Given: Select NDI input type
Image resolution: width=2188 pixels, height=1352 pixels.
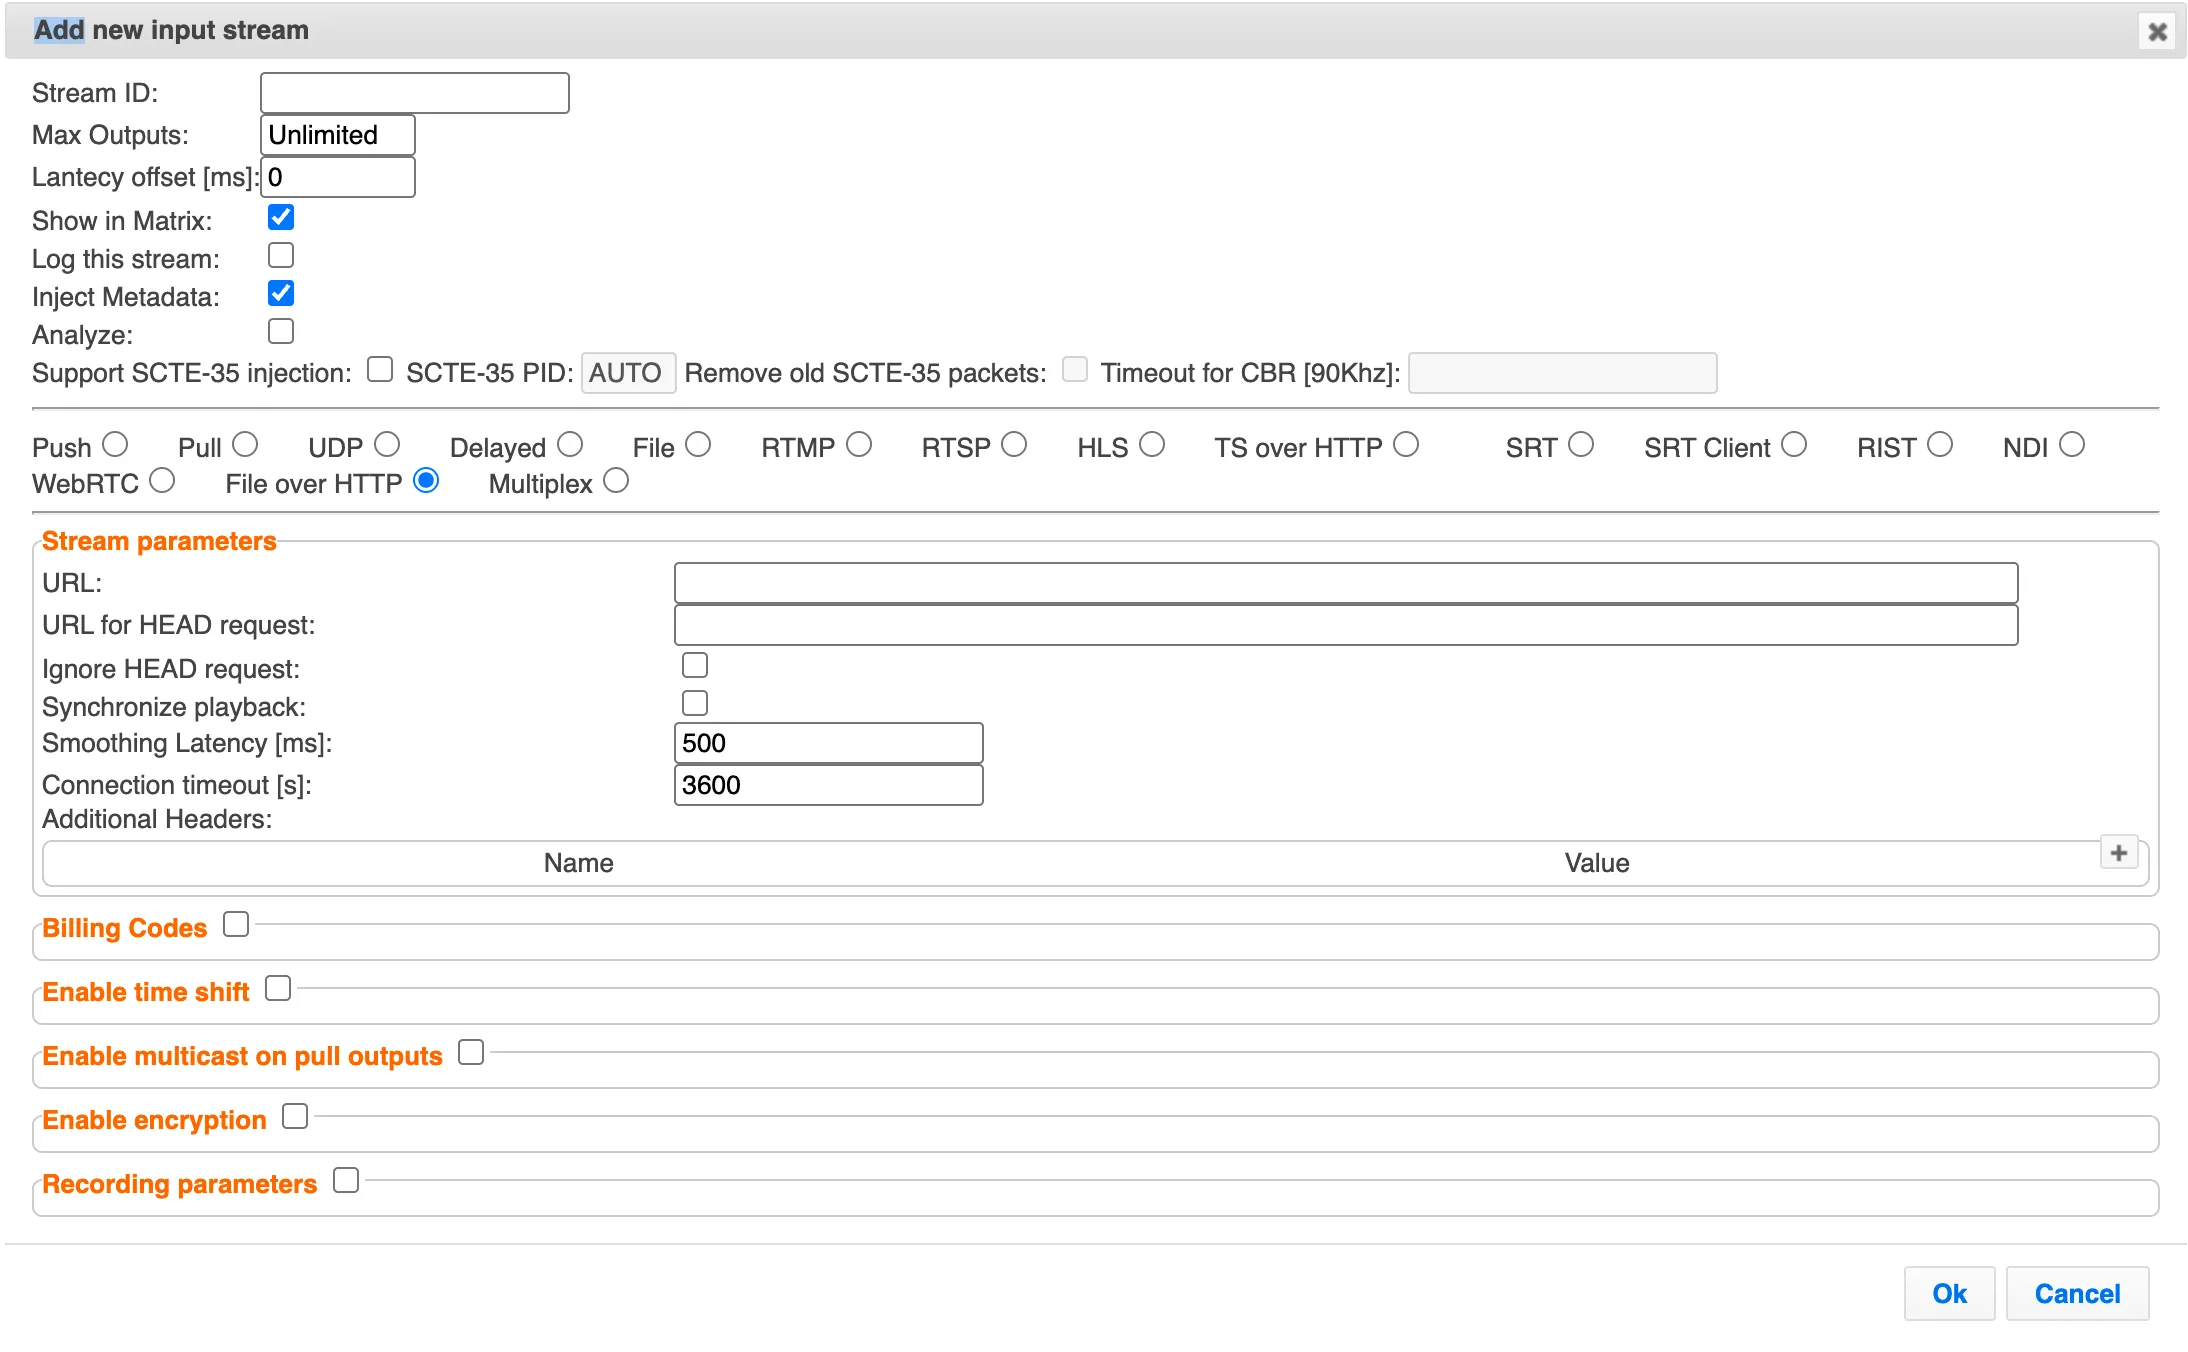Looking at the screenshot, I should (x=2072, y=444).
